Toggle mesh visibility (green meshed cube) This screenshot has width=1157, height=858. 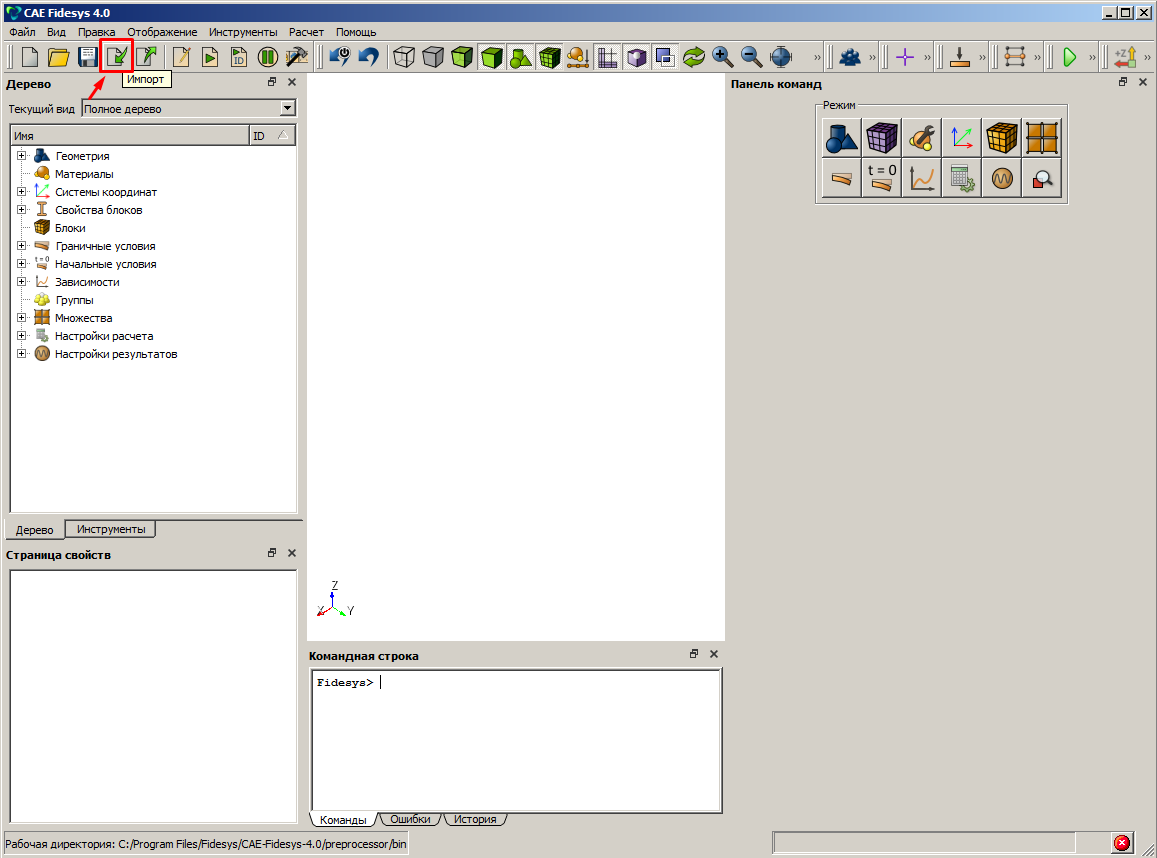click(x=549, y=57)
